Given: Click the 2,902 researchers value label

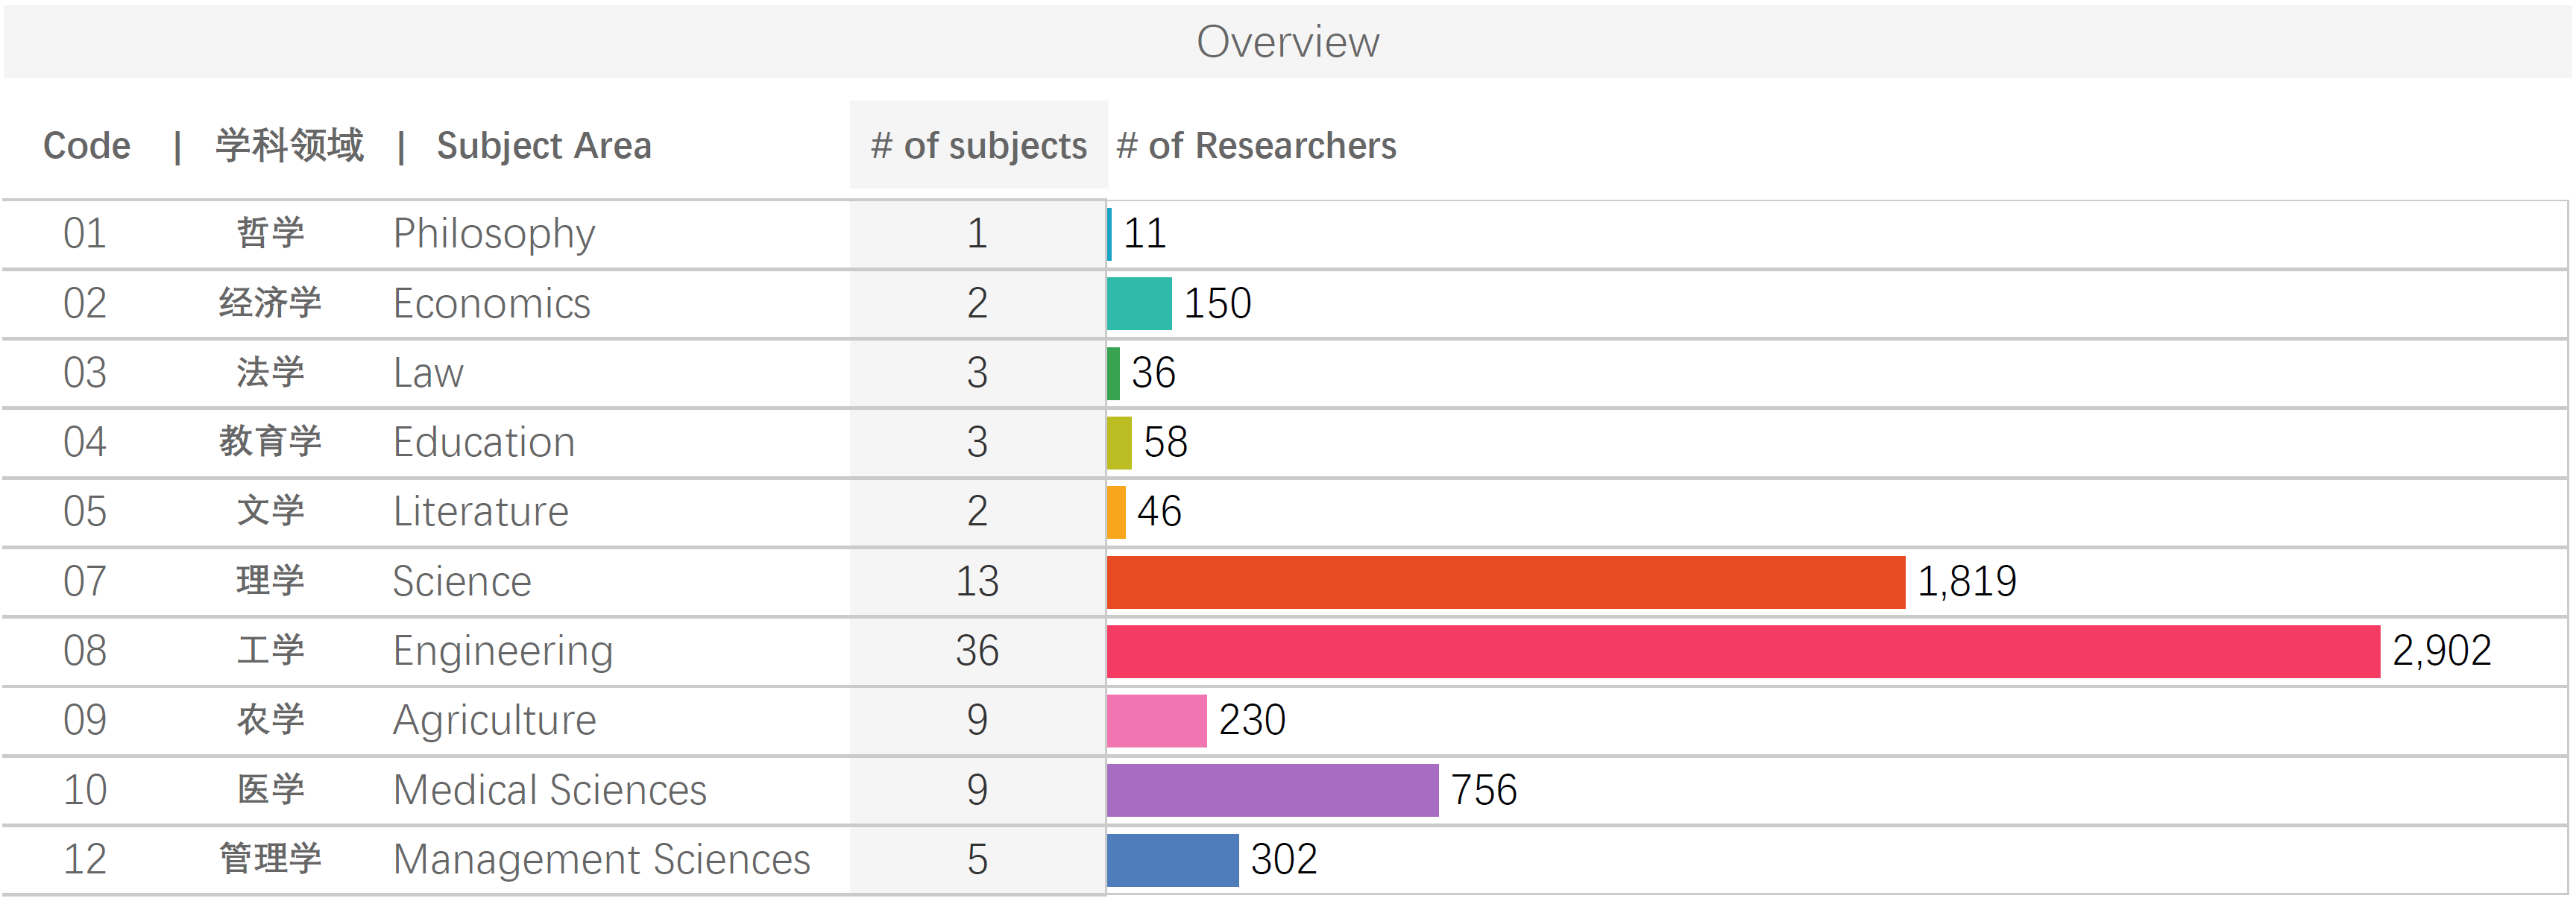Looking at the screenshot, I should click(2441, 651).
